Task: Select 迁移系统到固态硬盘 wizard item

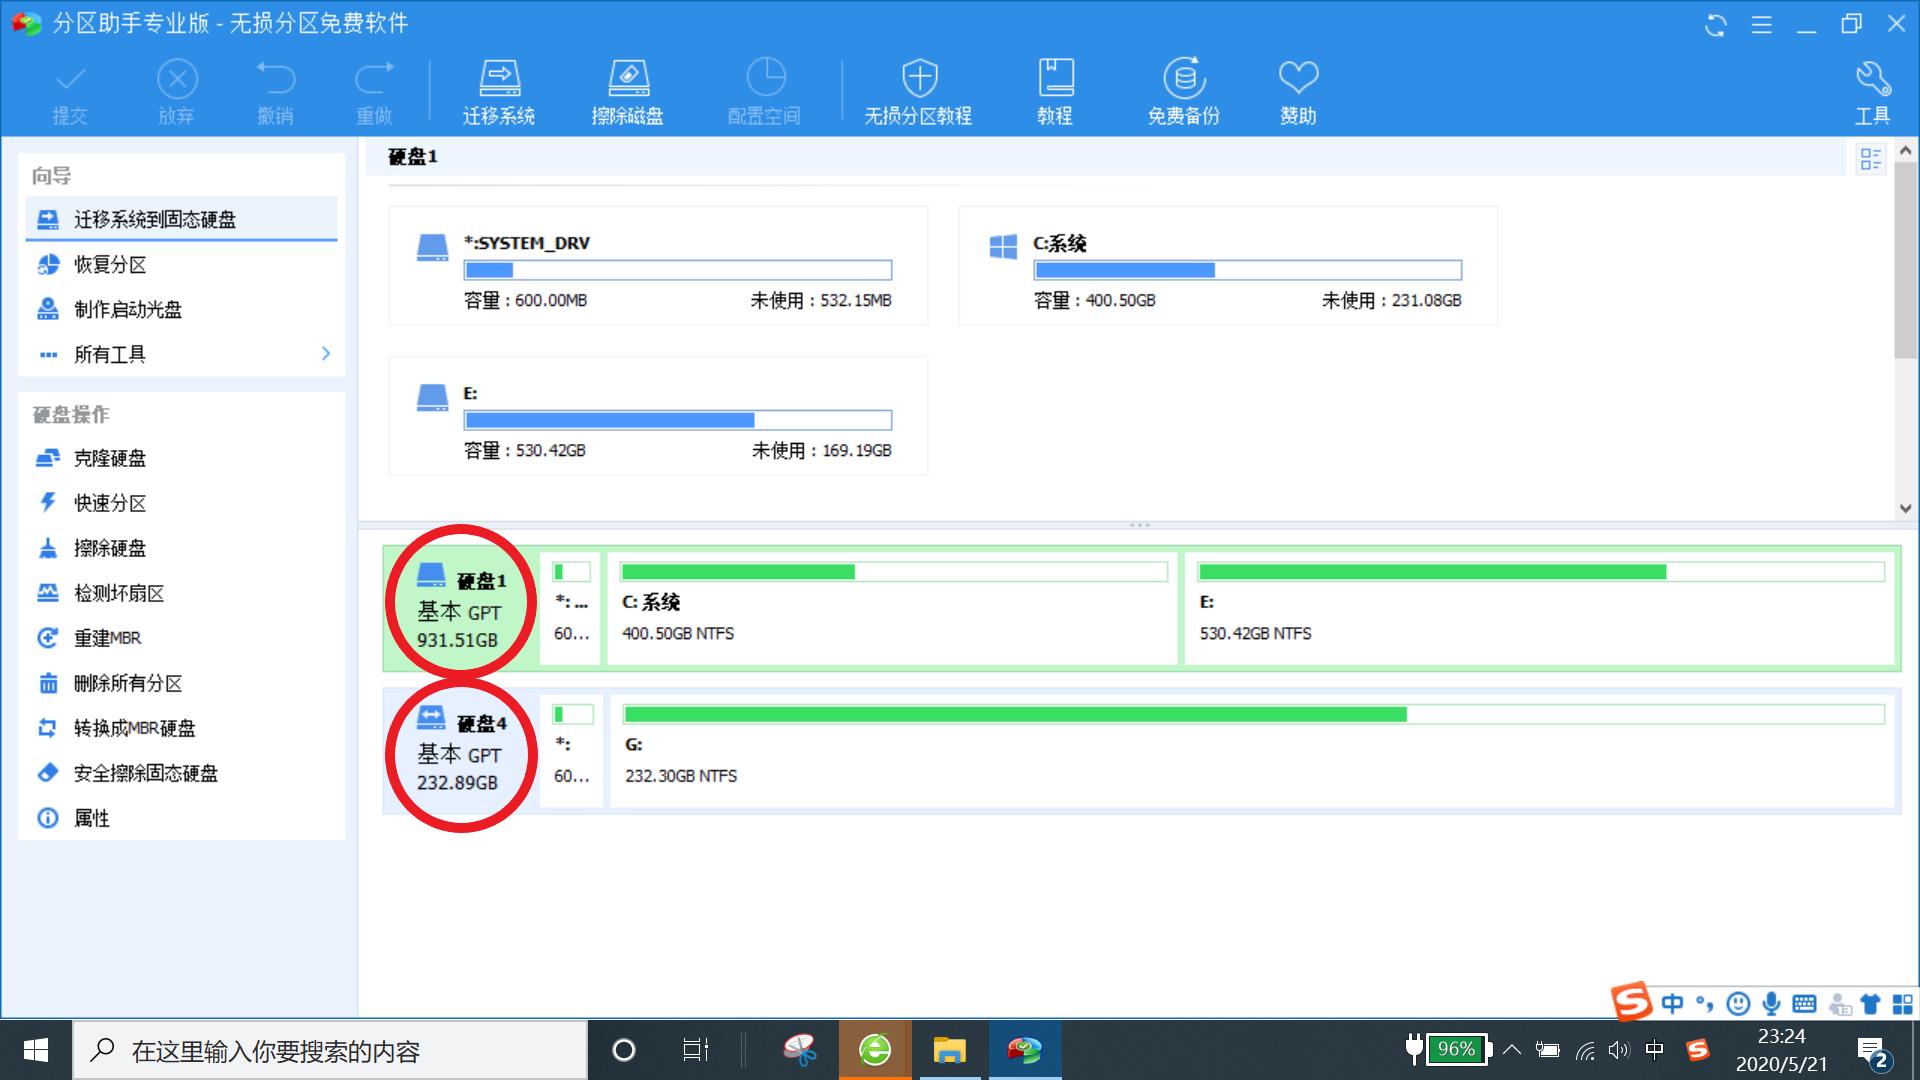Action: 155,219
